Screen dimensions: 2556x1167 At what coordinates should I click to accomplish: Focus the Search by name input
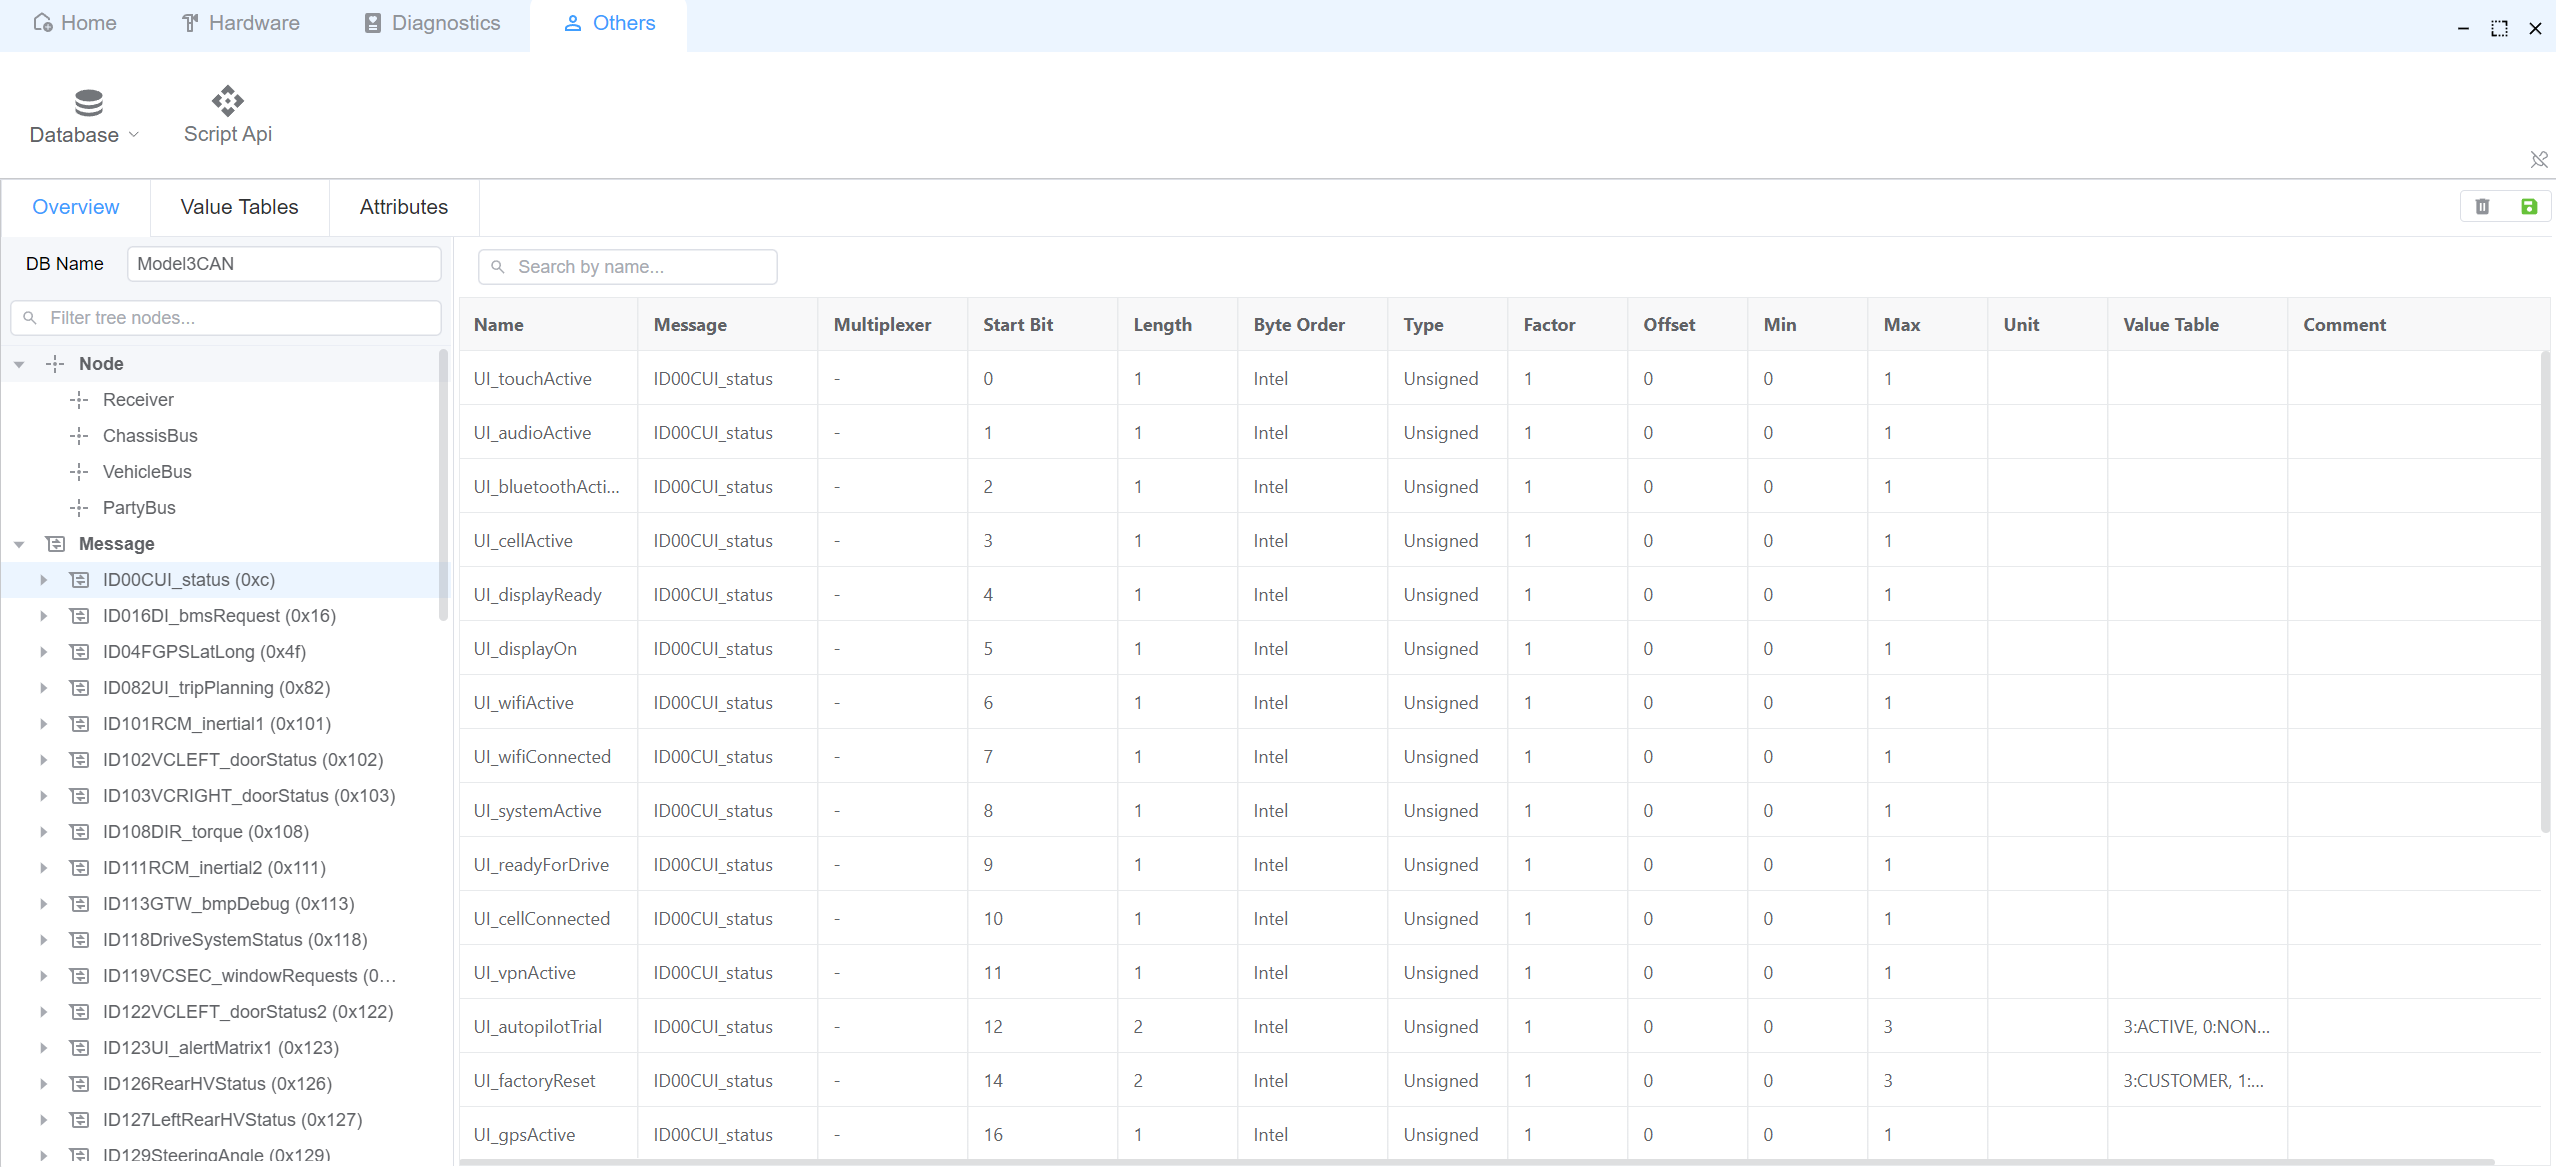click(628, 267)
